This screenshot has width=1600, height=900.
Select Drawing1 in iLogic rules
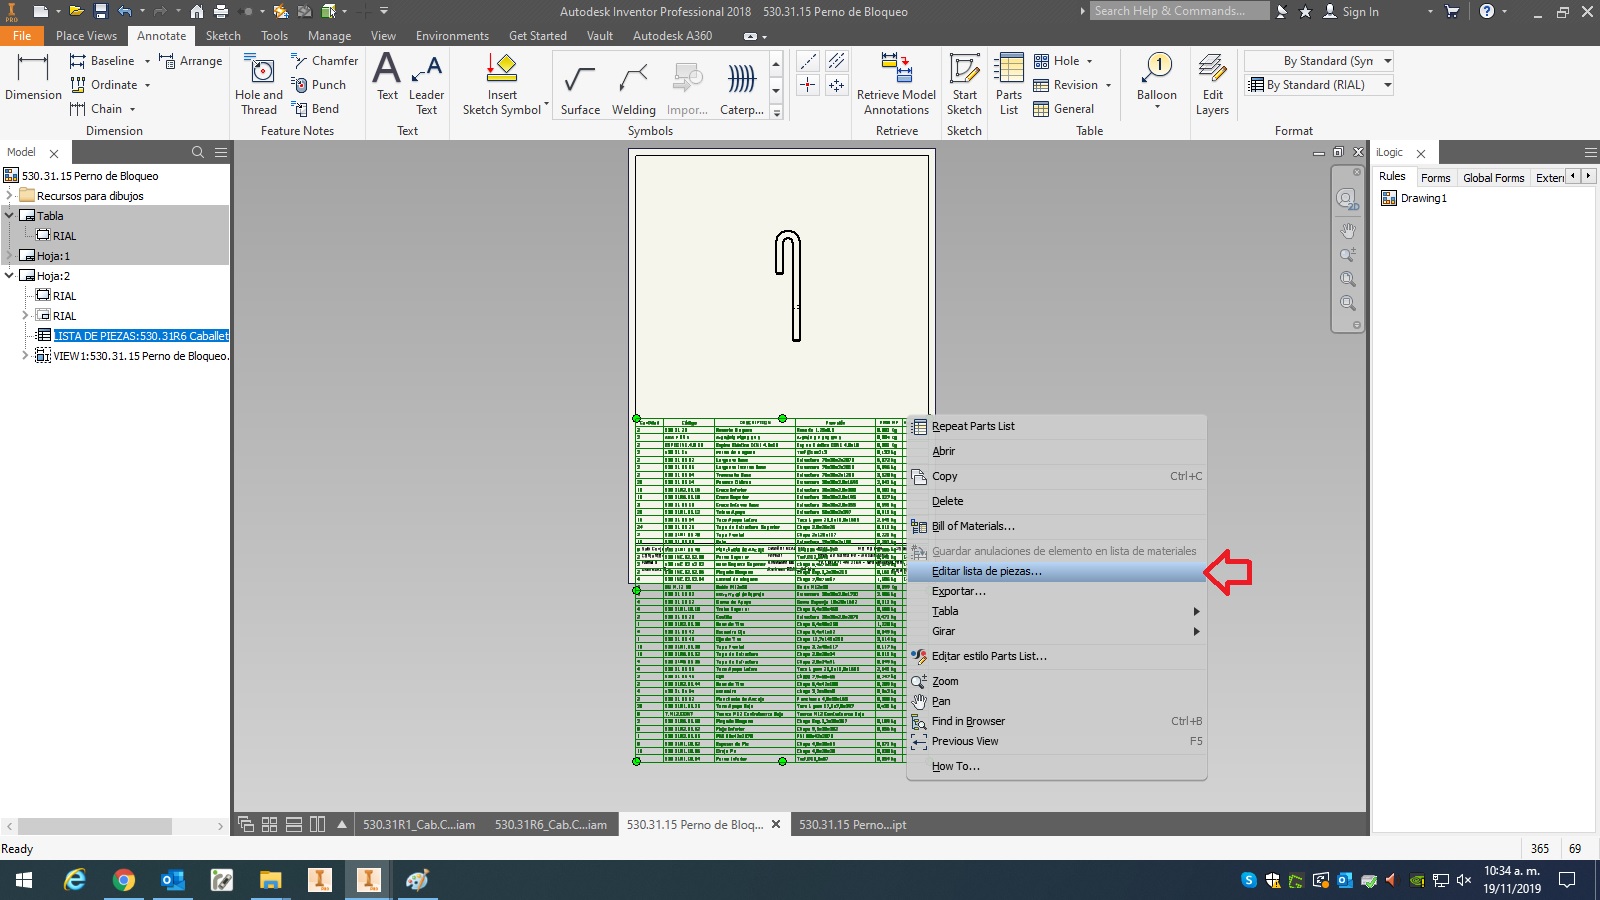click(1414, 198)
